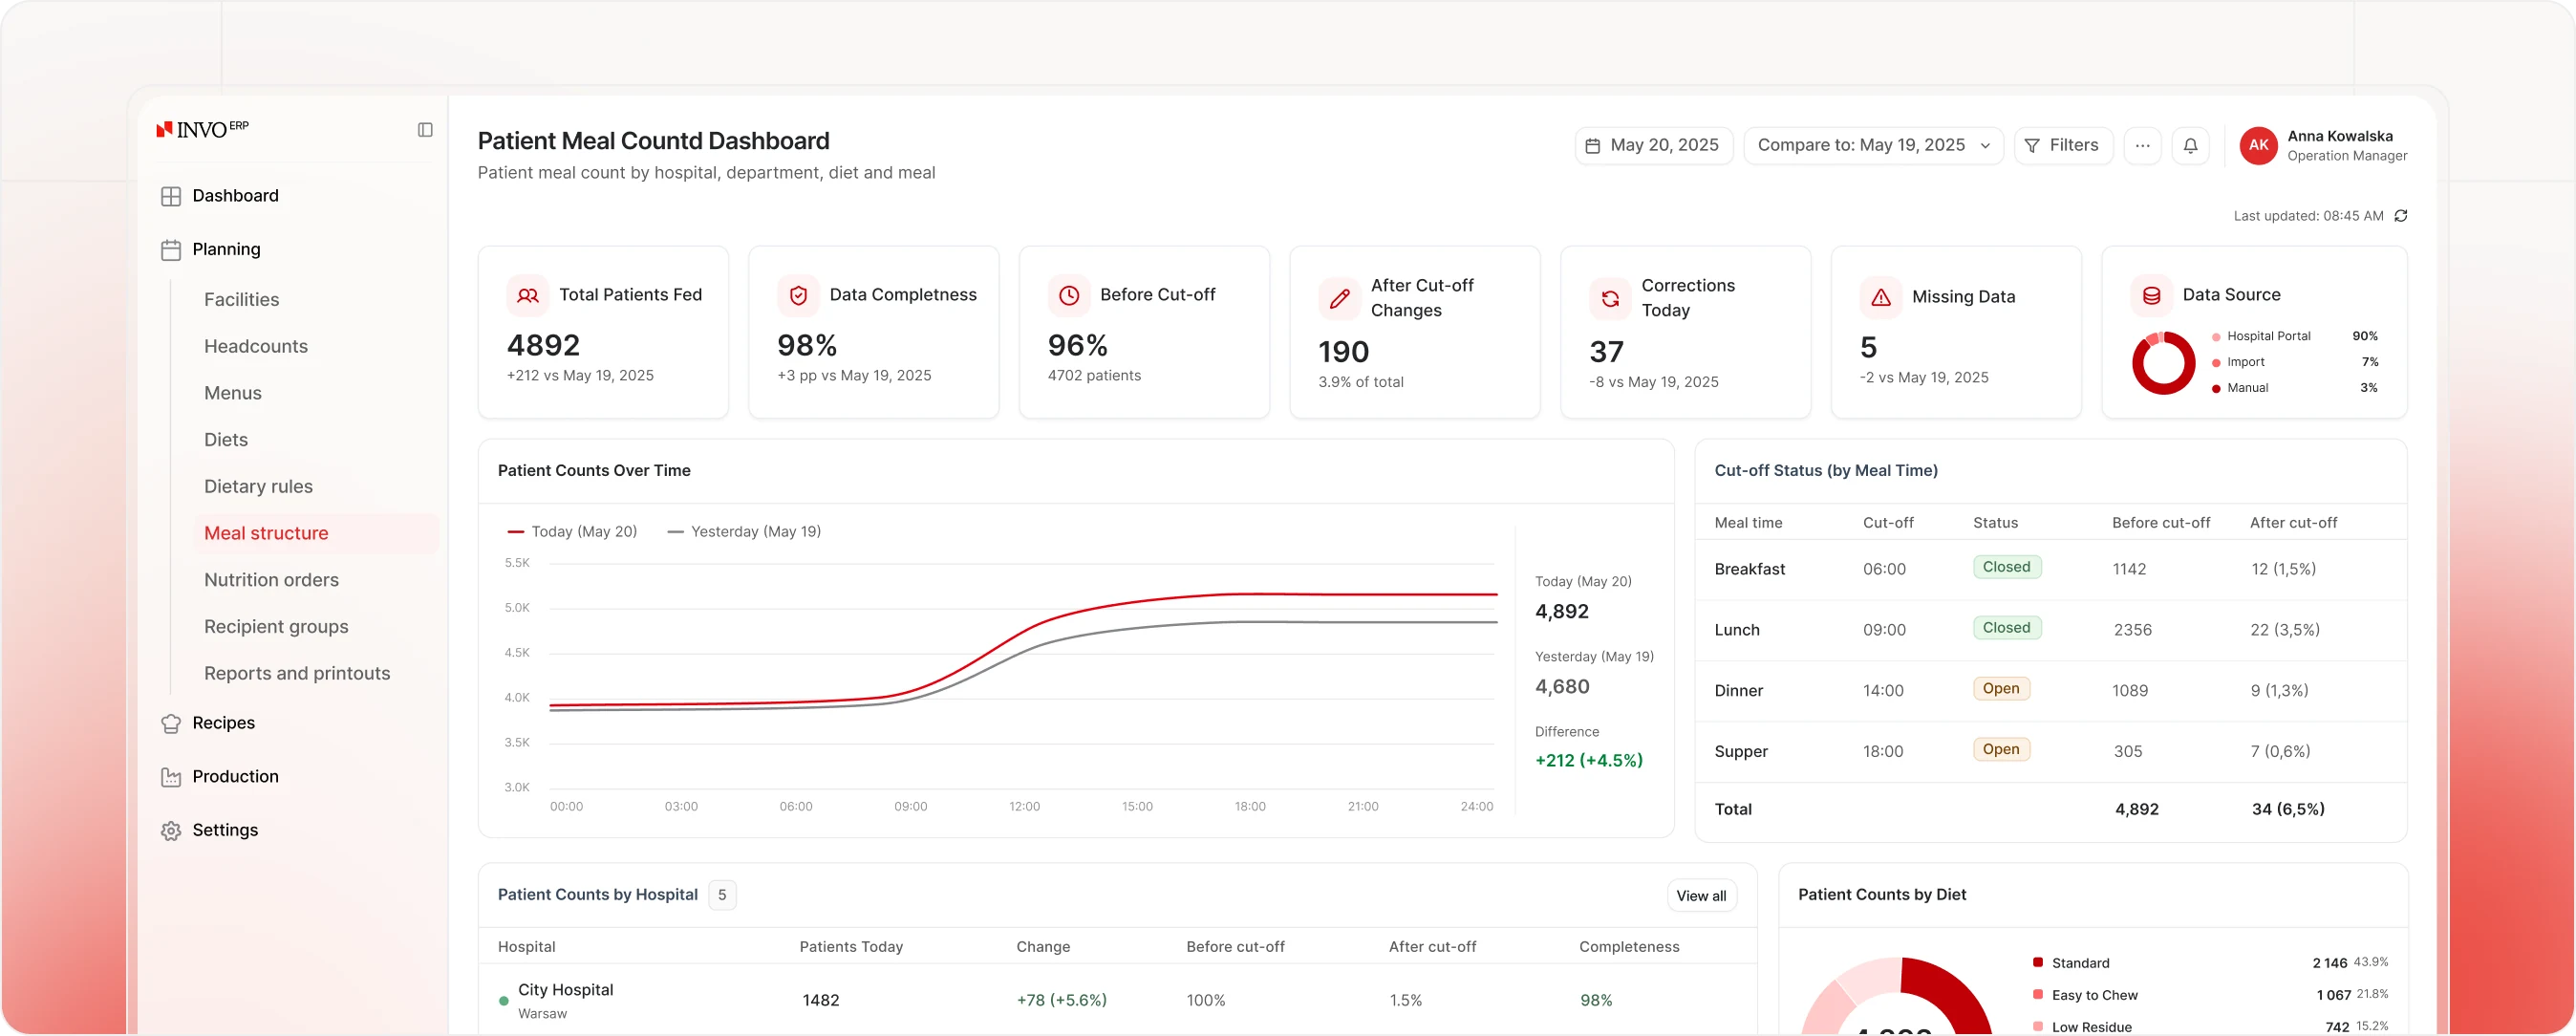
Task: Toggle the Yesterday (May 19) legend series
Action: click(744, 532)
